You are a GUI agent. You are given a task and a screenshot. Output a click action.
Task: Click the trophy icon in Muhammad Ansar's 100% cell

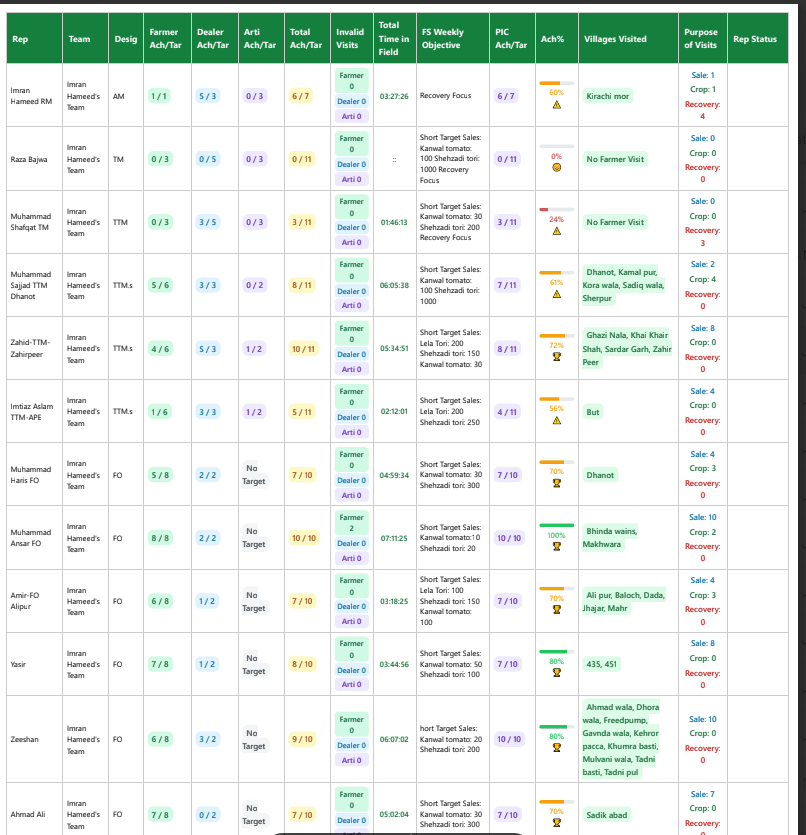coord(555,545)
